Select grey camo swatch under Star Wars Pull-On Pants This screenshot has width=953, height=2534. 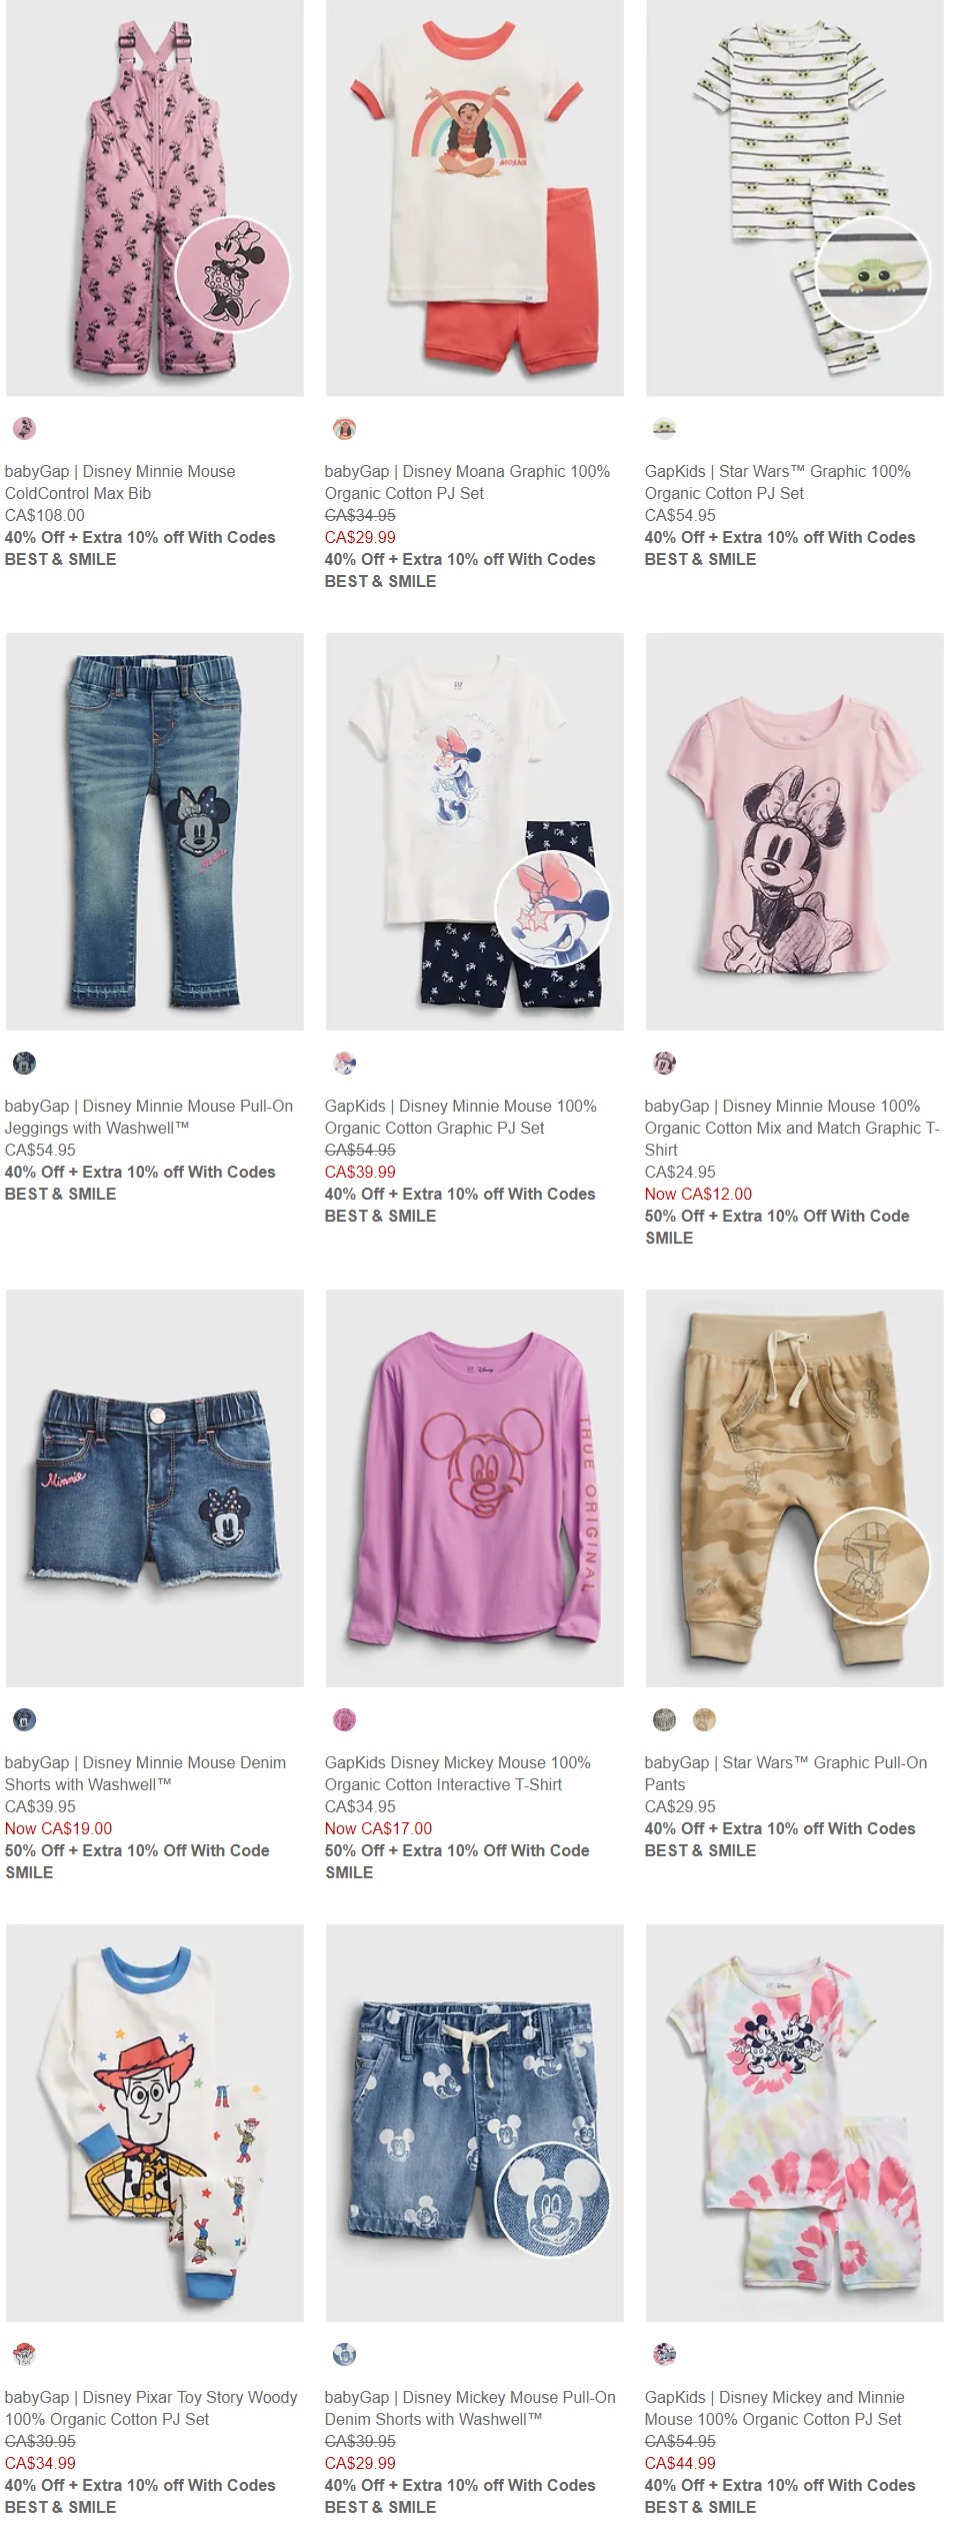pyautogui.click(x=664, y=1720)
